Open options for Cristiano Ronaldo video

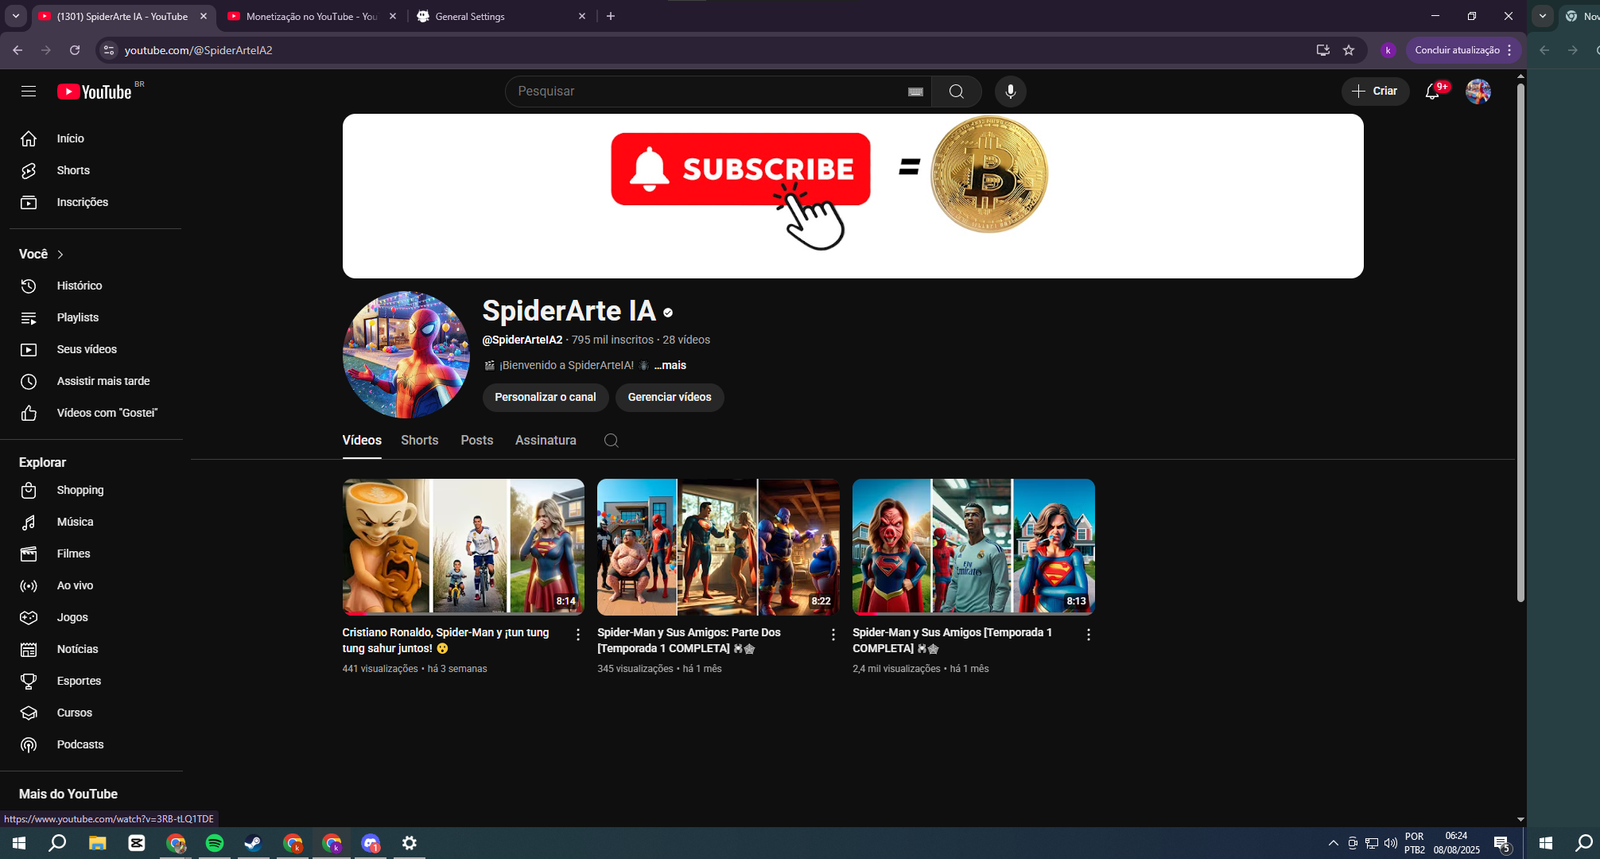pos(578,635)
